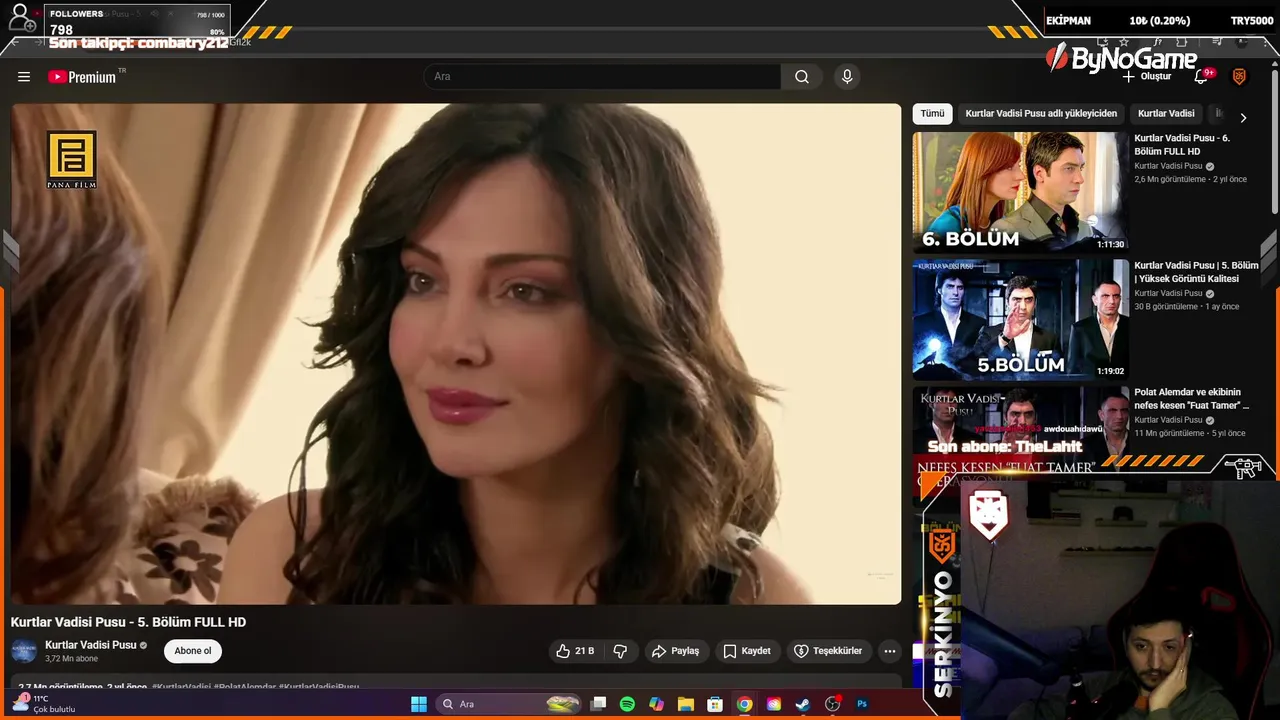Image resolution: width=1280 pixels, height=720 pixels.
Task: Click the main video player area
Action: click(456, 354)
